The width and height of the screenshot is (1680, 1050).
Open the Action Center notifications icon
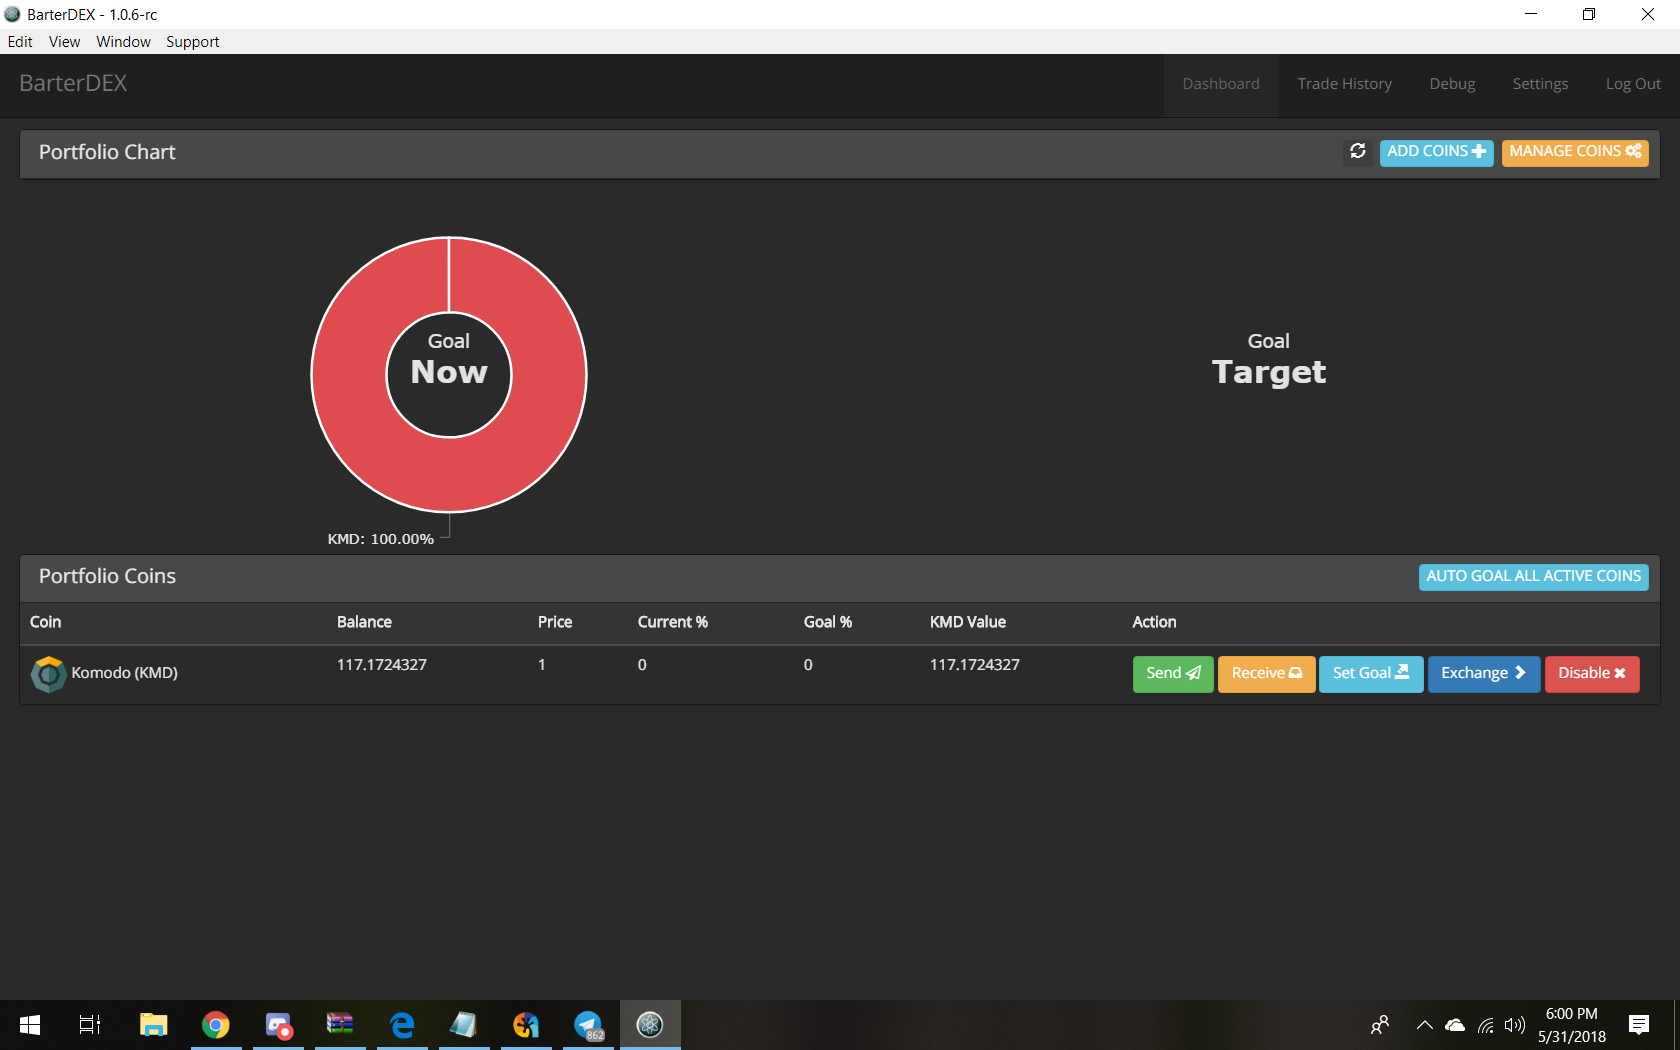coord(1638,1025)
